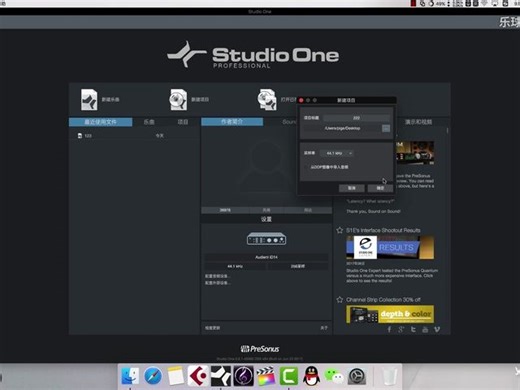This screenshot has height=390, width=520.
Task: Click the New Project disc icon
Action: click(178, 99)
